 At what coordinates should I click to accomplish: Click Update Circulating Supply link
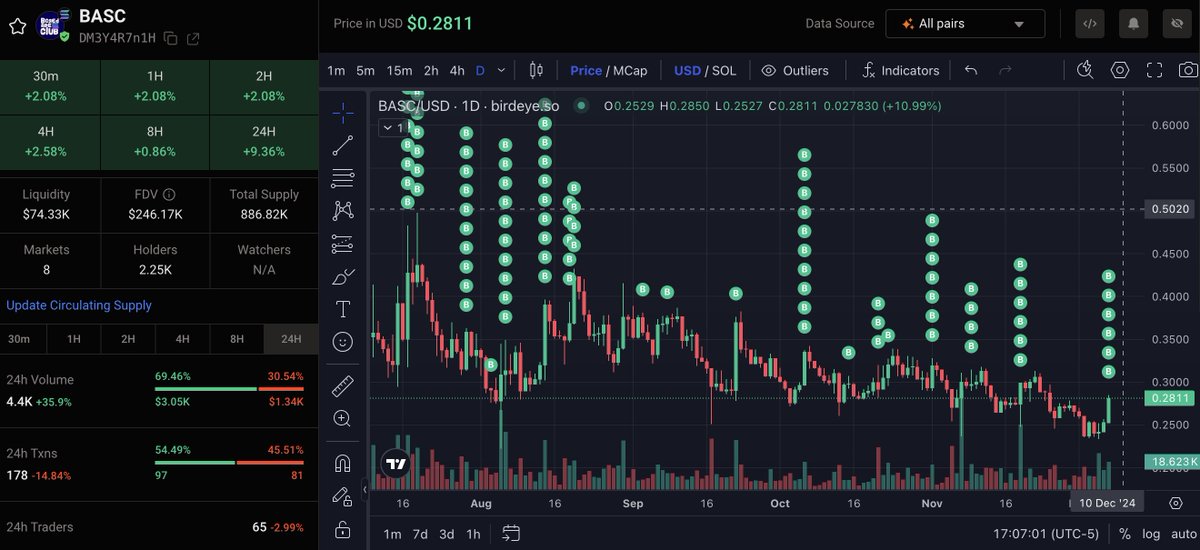click(x=79, y=305)
